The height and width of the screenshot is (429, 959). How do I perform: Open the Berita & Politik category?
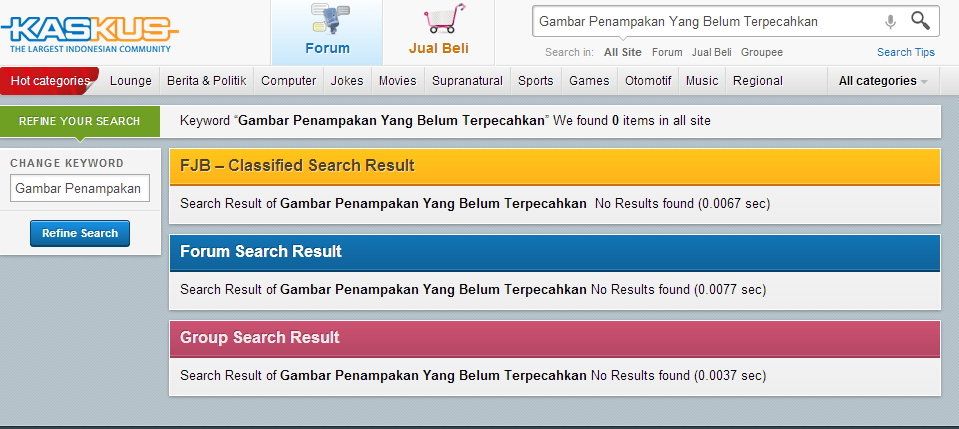(x=207, y=81)
